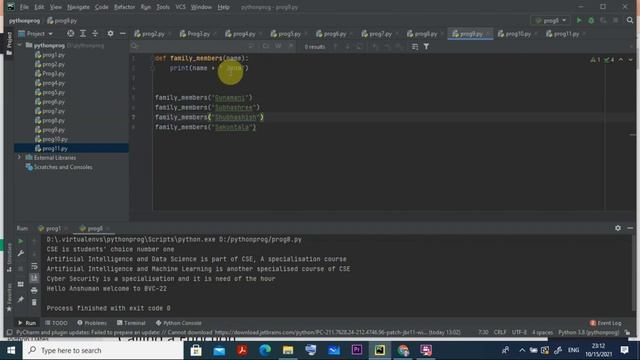
Task: Open the Navigate menu
Action: [78, 7]
